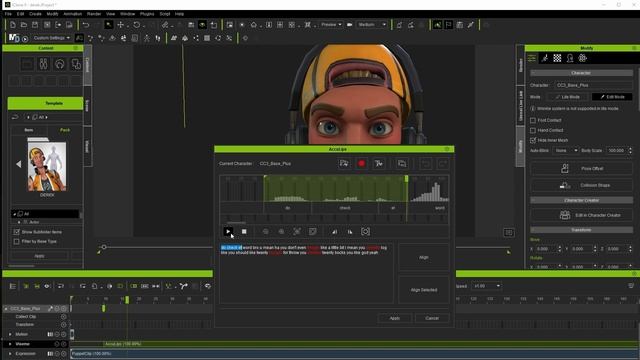Click the green end marker on AccuLips waveform

tap(407, 179)
